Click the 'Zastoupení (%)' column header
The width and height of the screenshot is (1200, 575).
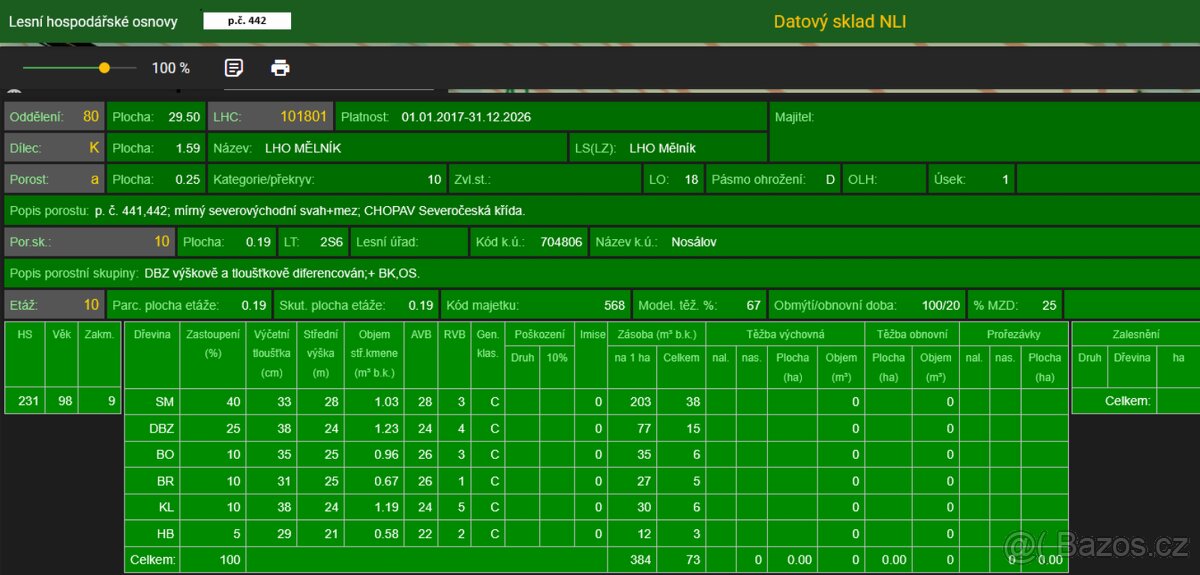212,346
